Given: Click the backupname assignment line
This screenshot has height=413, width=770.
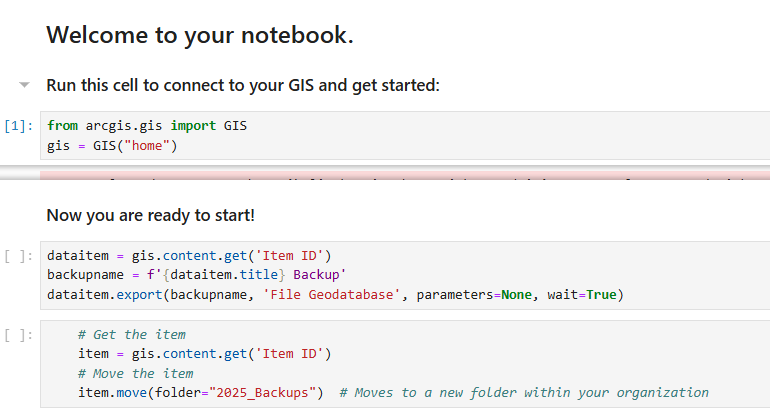Looking at the screenshot, I should point(195,275).
